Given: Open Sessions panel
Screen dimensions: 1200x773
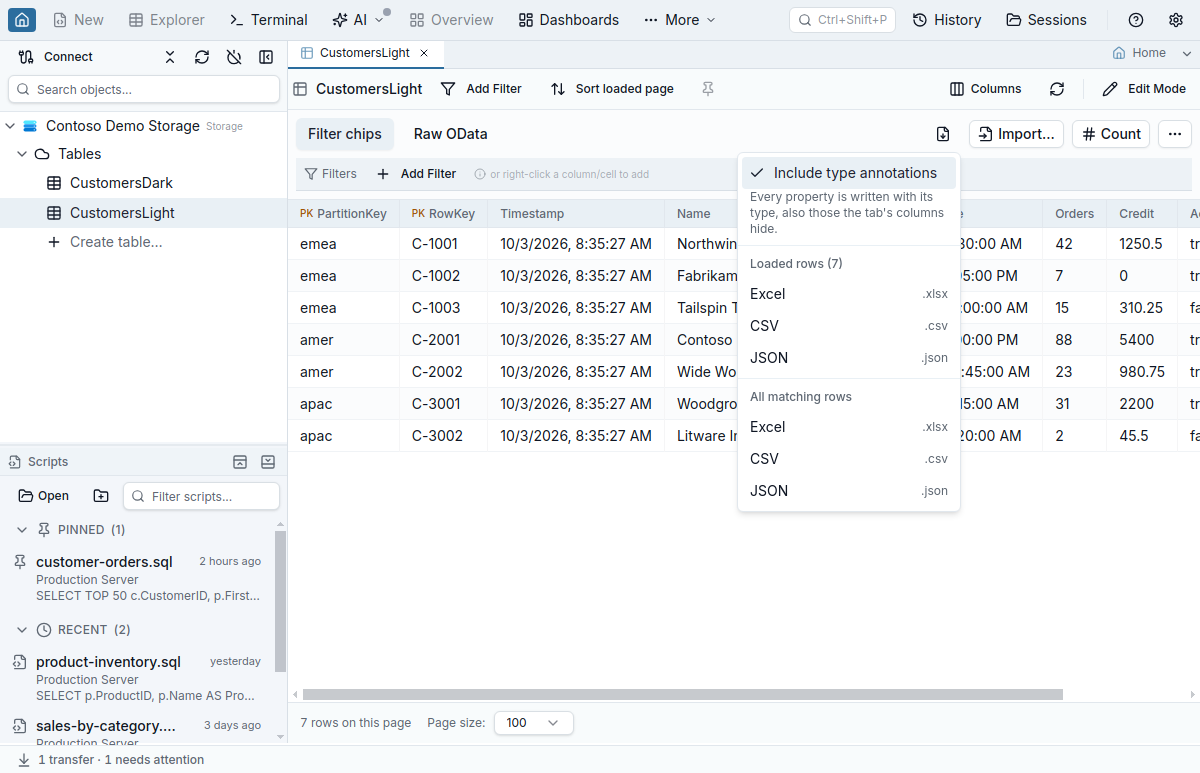Looking at the screenshot, I should pyautogui.click(x=1046, y=20).
